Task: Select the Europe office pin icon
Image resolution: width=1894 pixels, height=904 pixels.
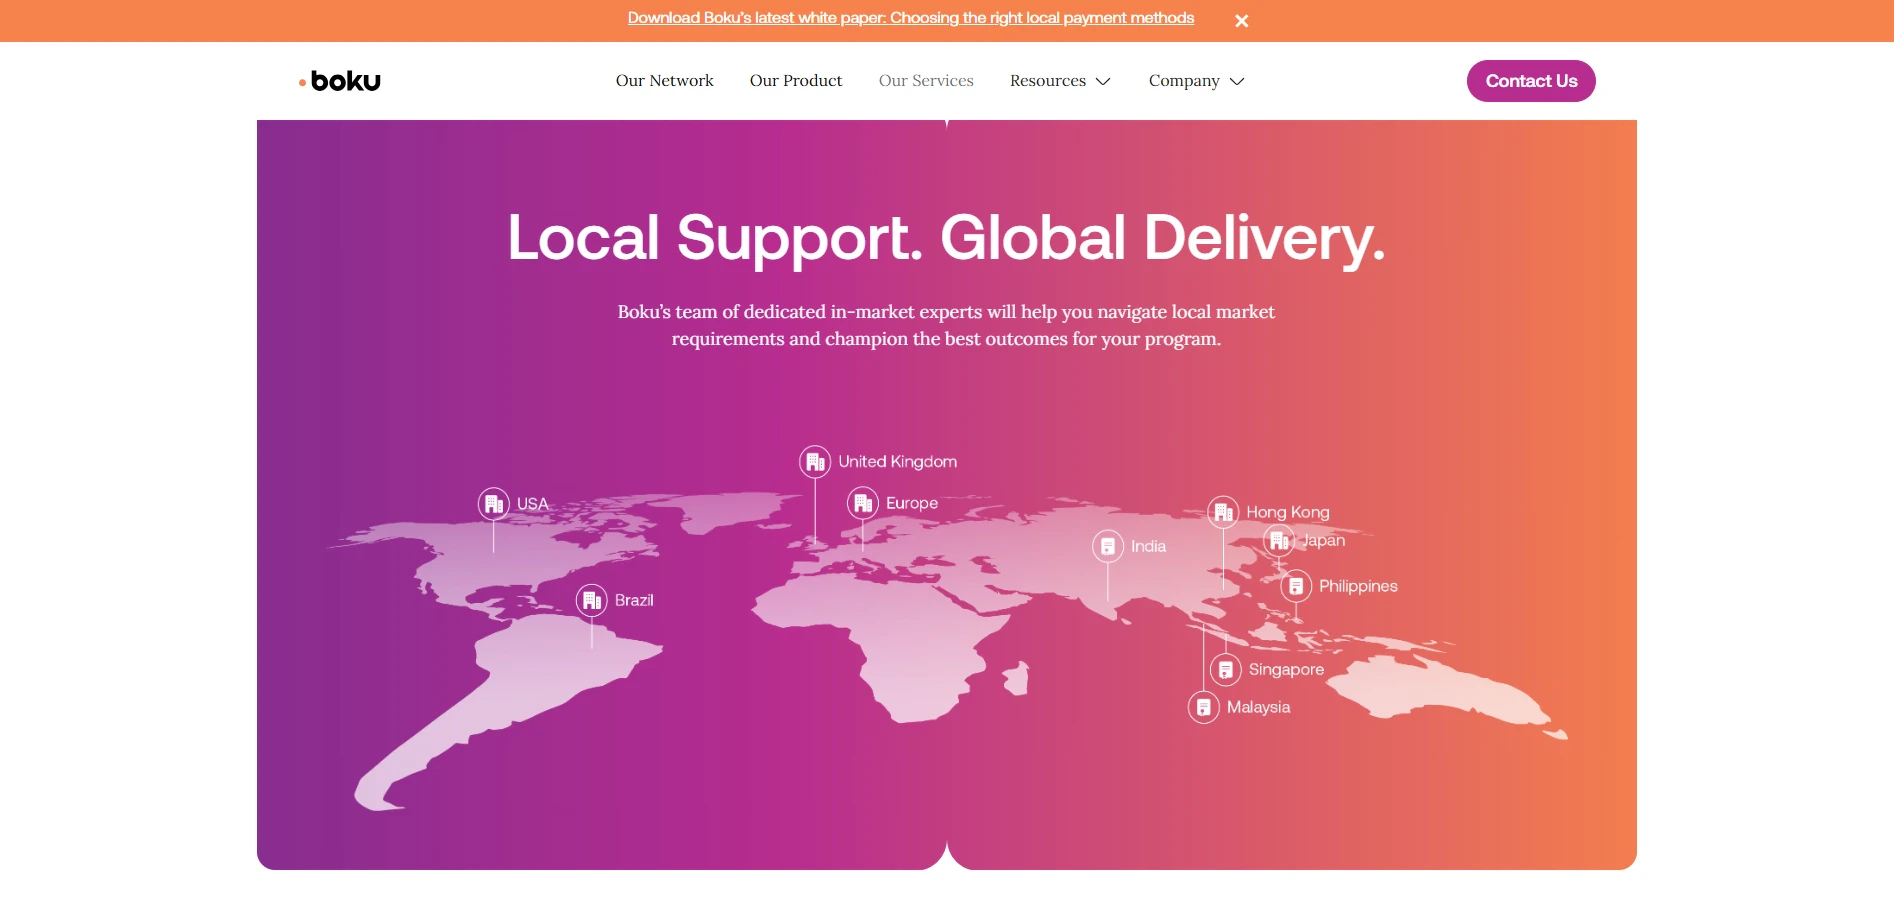Action: [x=863, y=503]
